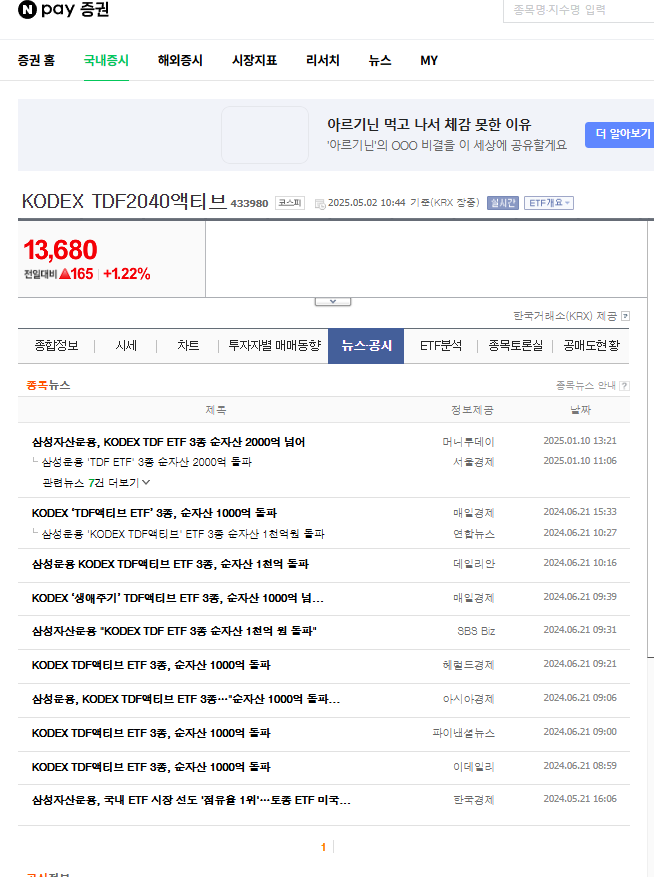Image resolution: width=654 pixels, height=877 pixels.
Task: Click the 머니투데이 source cell
Action: (468, 442)
